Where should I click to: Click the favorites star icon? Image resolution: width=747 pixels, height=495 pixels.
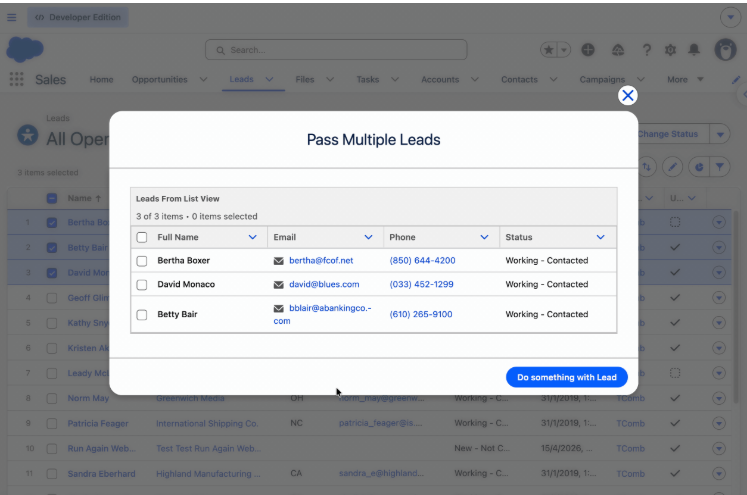[x=548, y=50]
